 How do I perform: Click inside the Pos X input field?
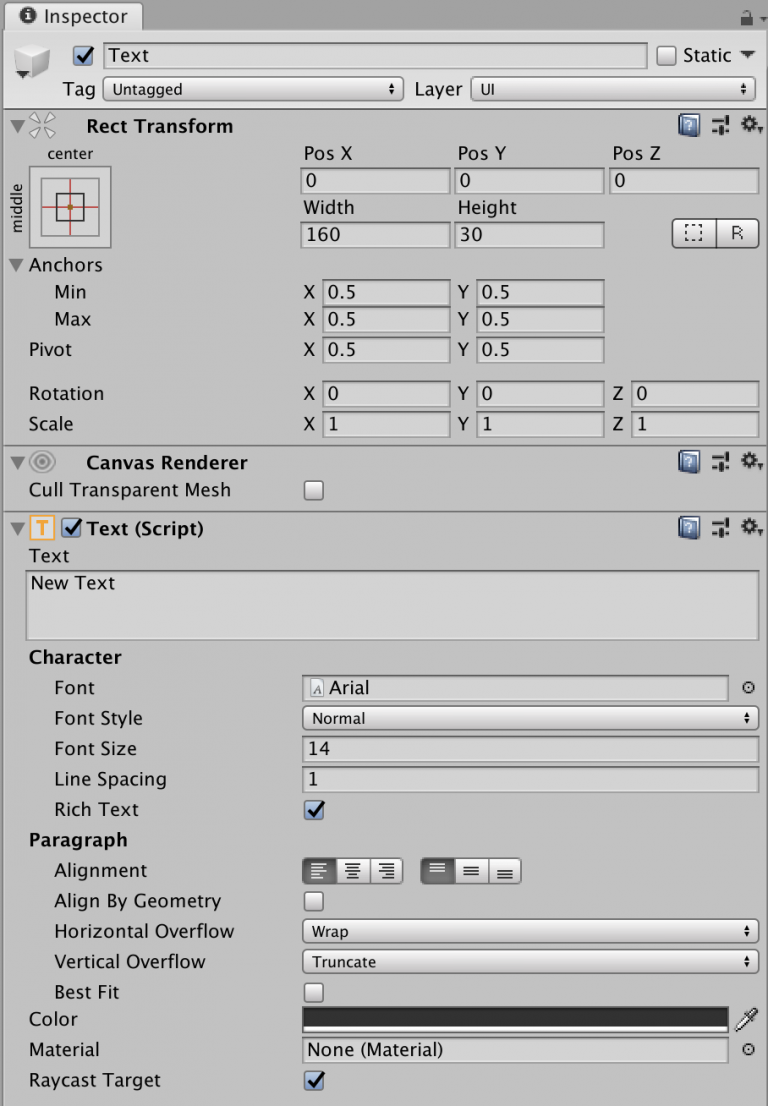(x=374, y=181)
